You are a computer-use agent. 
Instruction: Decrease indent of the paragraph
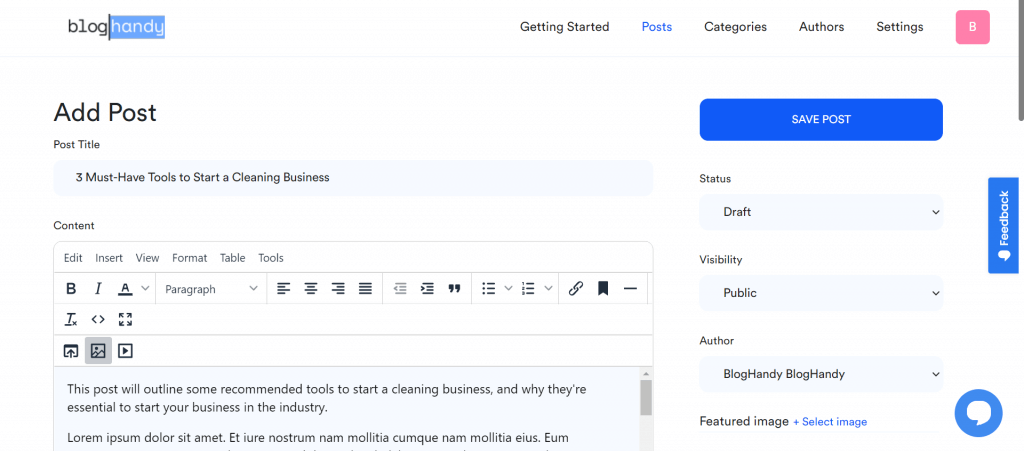400,288
